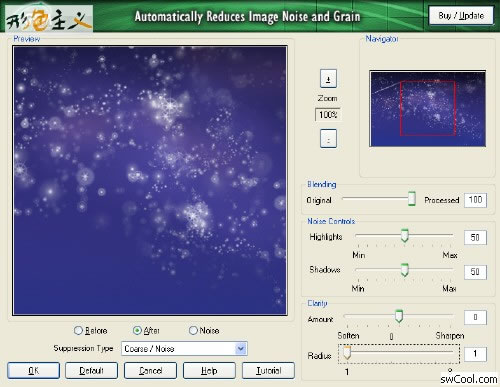Open the Suppression Type dropdown arrow
The image size is (500, 387).
coord(241,349)
